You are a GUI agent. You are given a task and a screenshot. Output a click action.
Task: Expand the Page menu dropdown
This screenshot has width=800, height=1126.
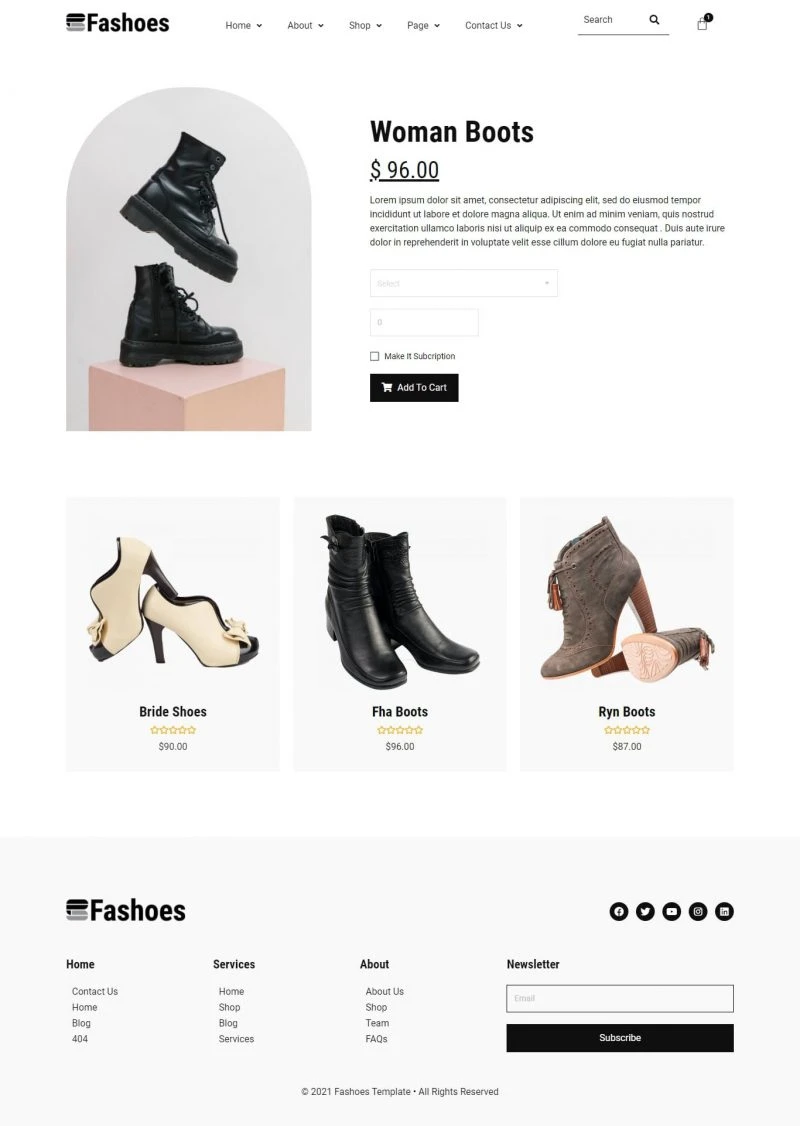(423, 25)
